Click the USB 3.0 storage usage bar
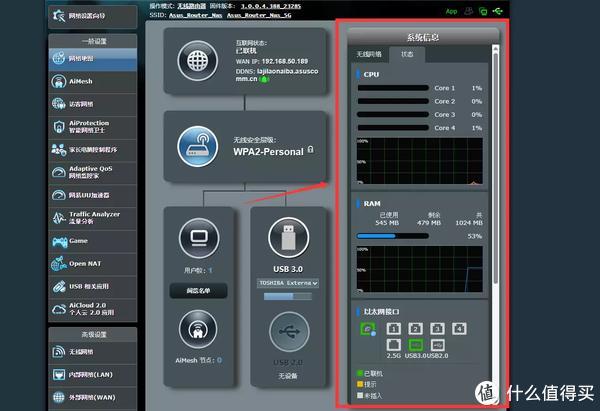 288,296
